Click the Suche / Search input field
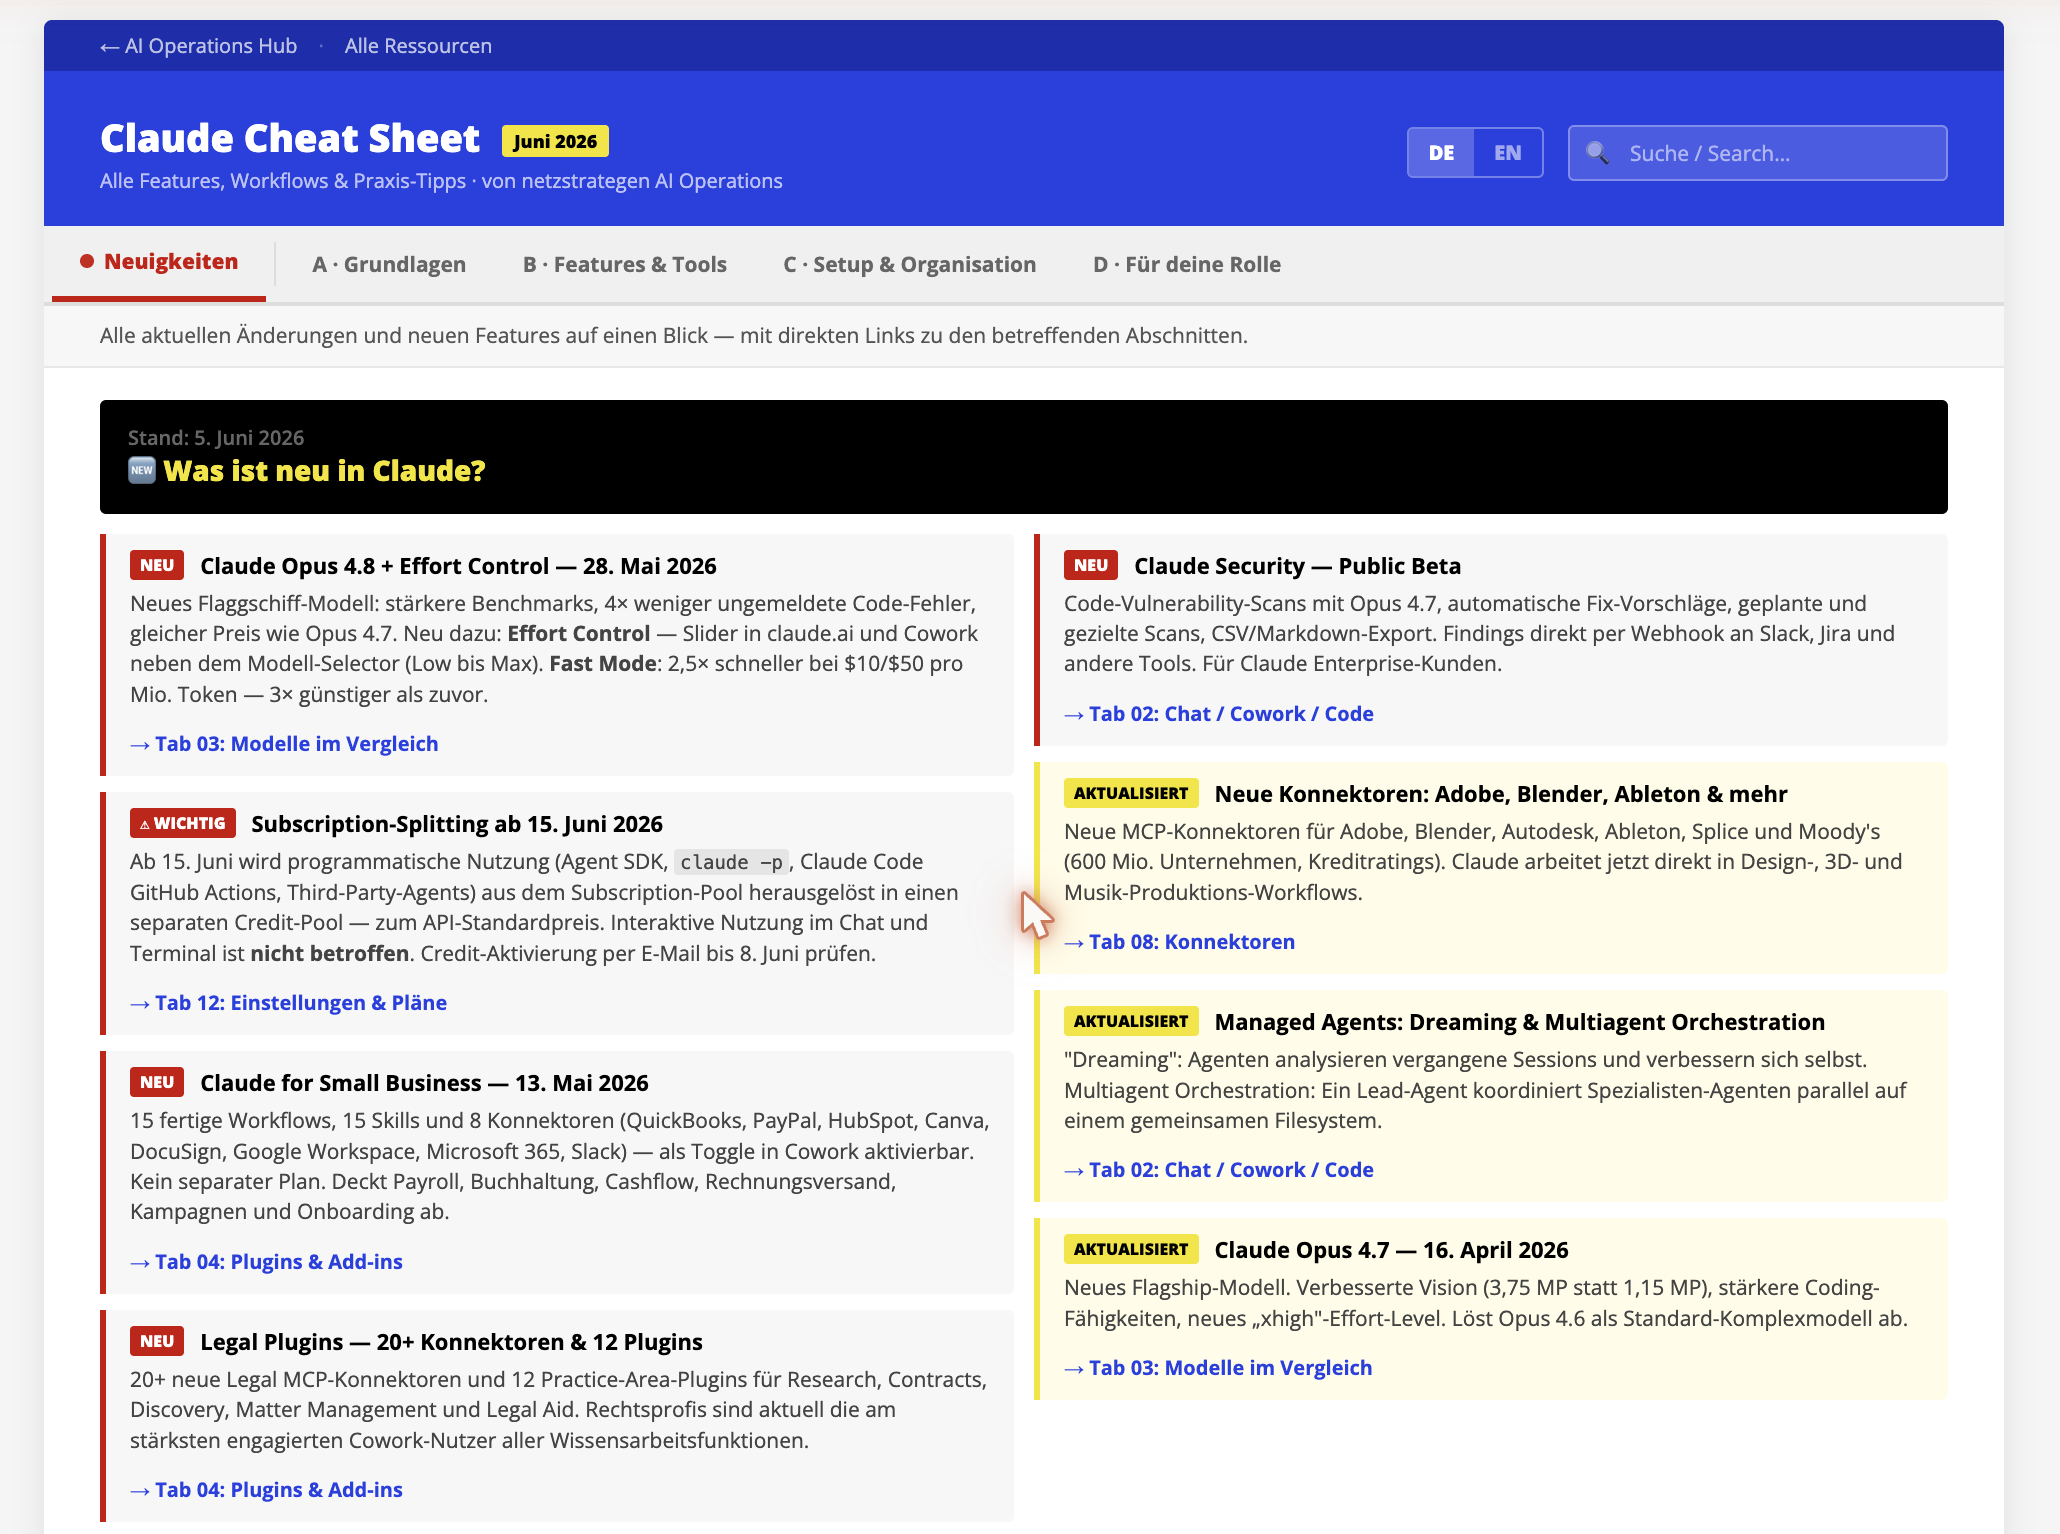This screenshot has width=2060, height=1534. pos(1757,153)
